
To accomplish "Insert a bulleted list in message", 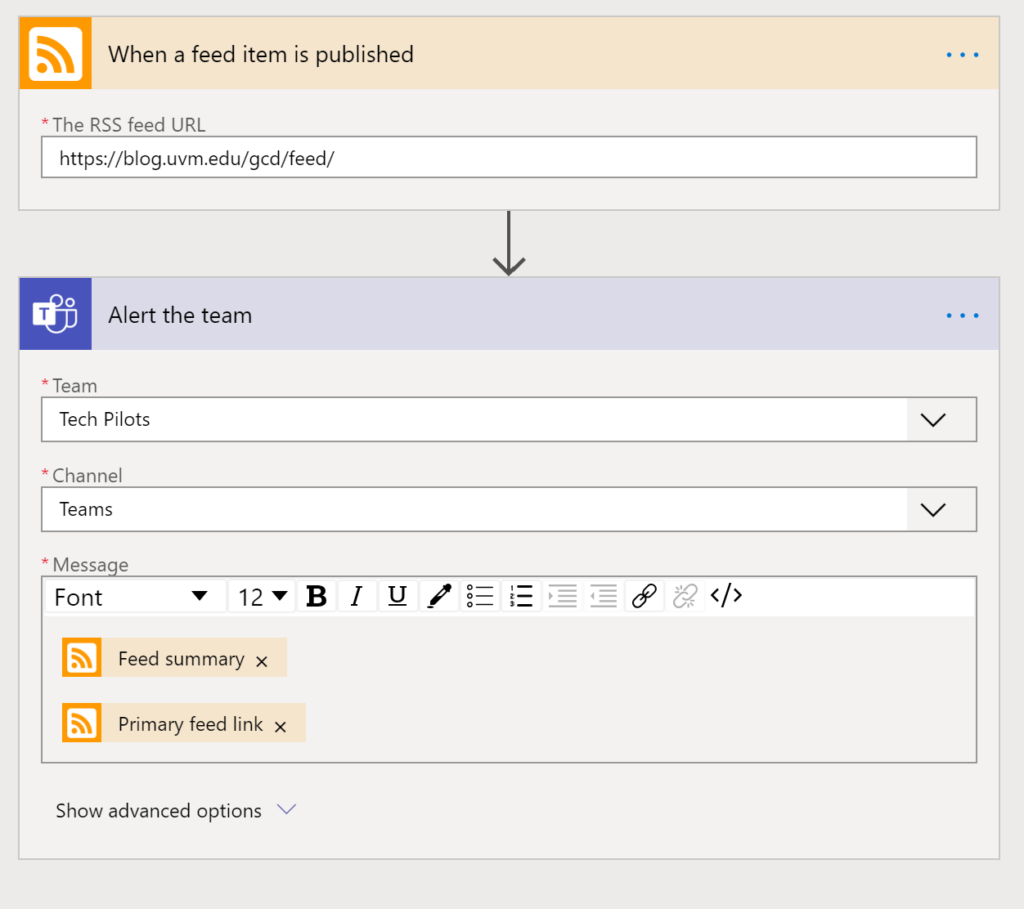I will 480,597.
